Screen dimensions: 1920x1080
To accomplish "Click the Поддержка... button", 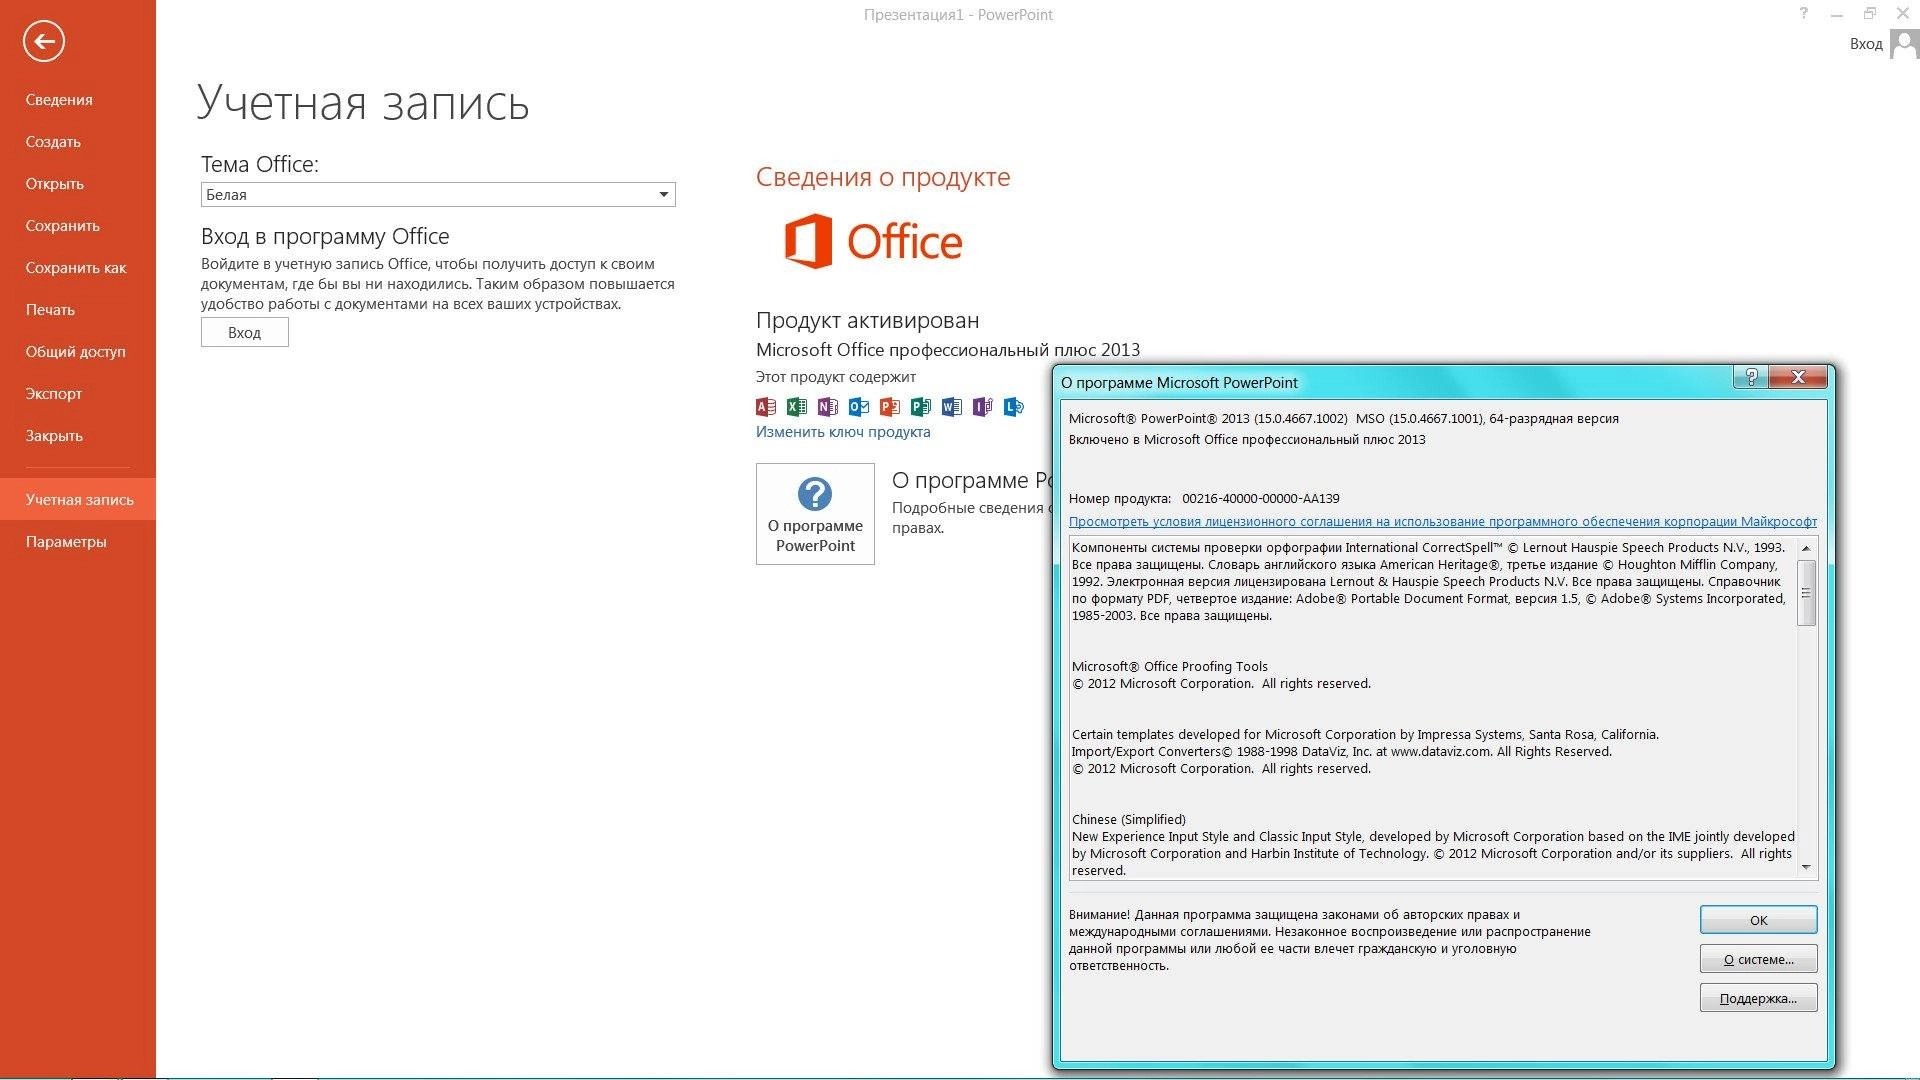I will [1758, 998].
